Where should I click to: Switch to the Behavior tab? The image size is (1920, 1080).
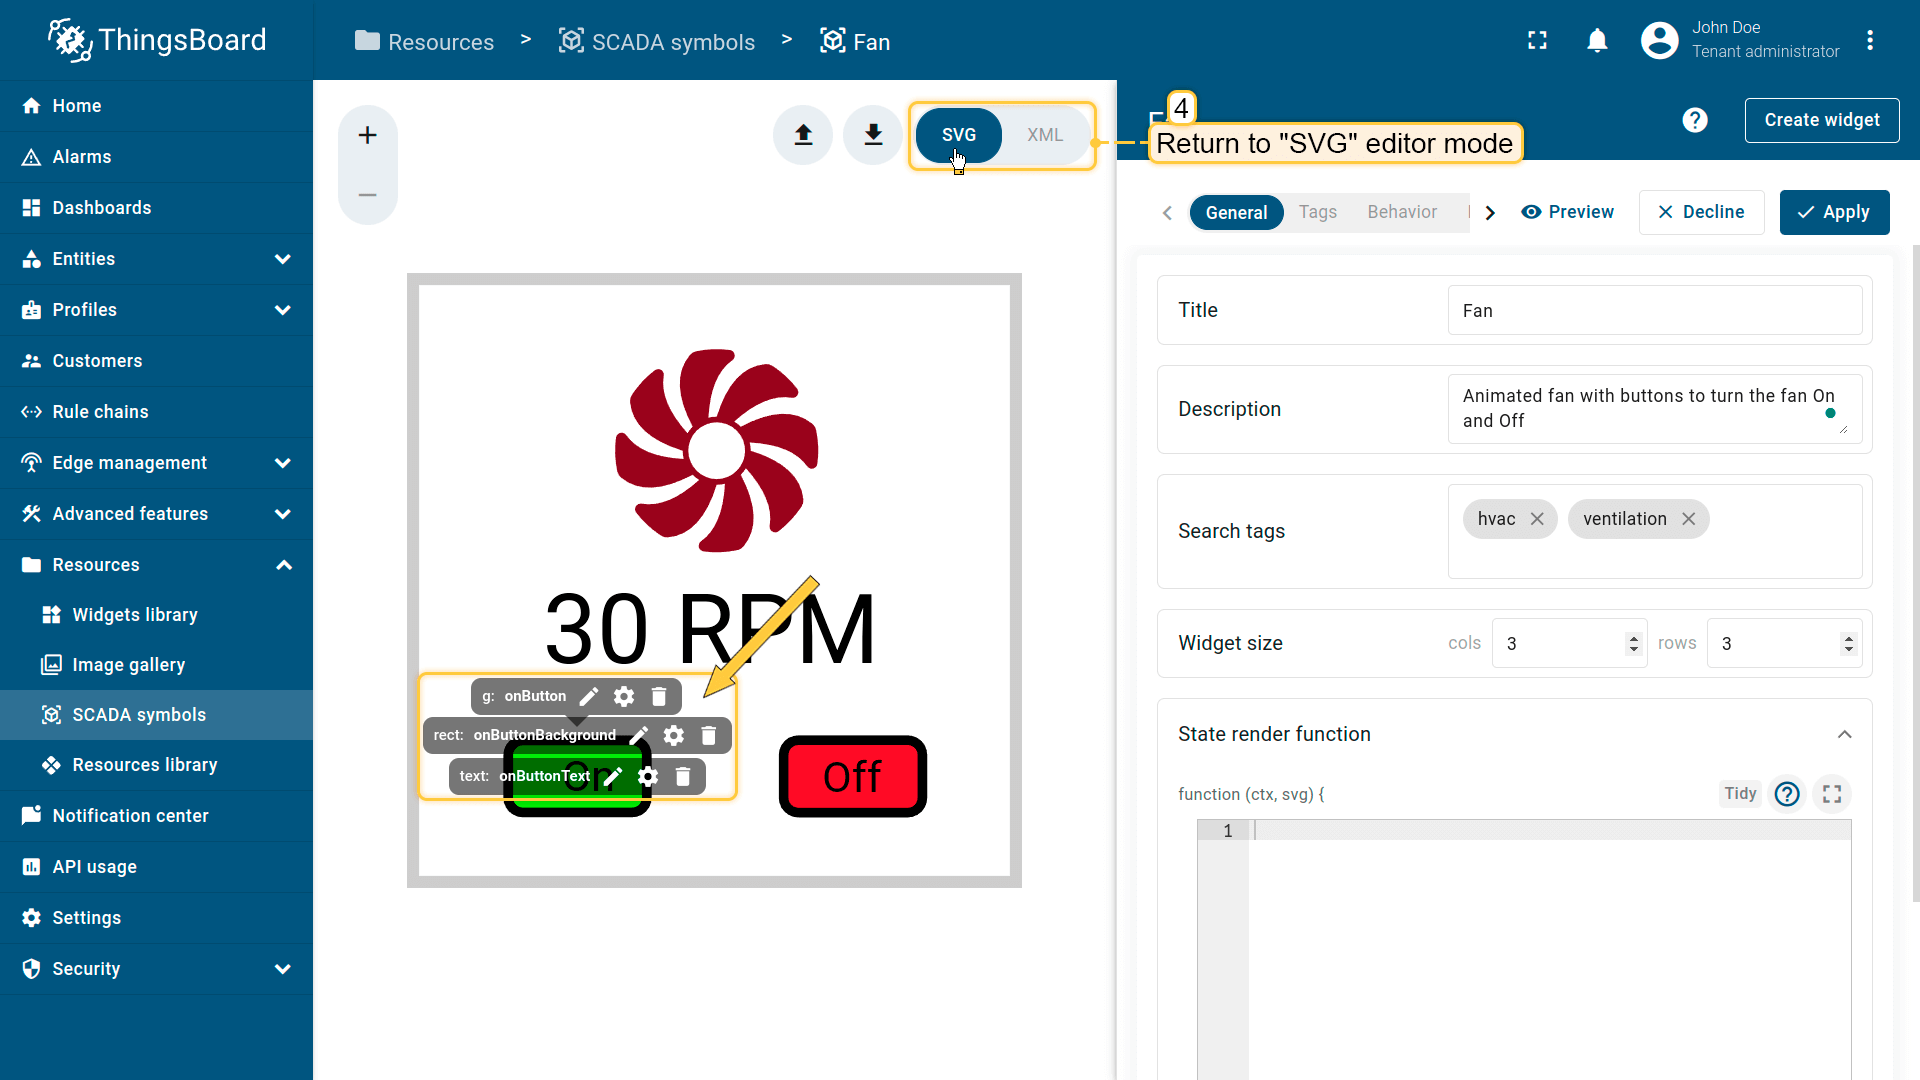[x=1401, y=212]
